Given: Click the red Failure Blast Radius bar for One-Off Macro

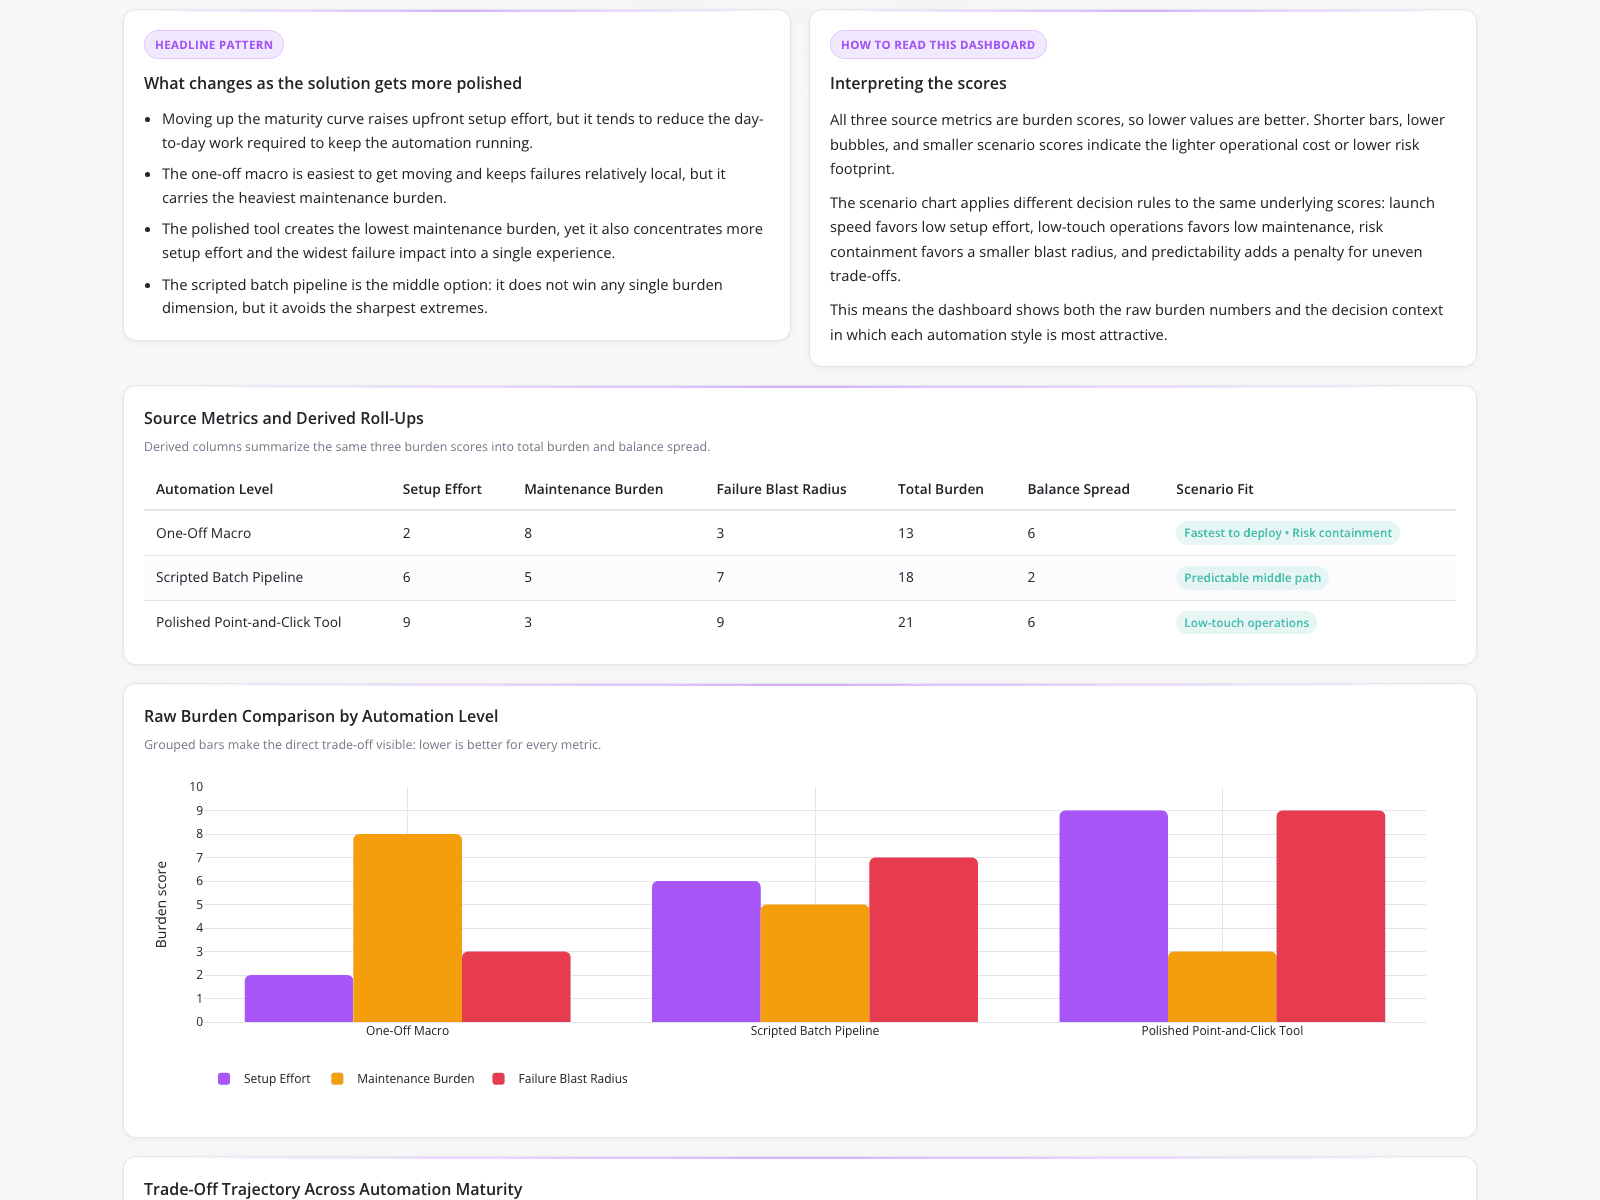Looking at the screenshot, I should click(x=516, y=987).
